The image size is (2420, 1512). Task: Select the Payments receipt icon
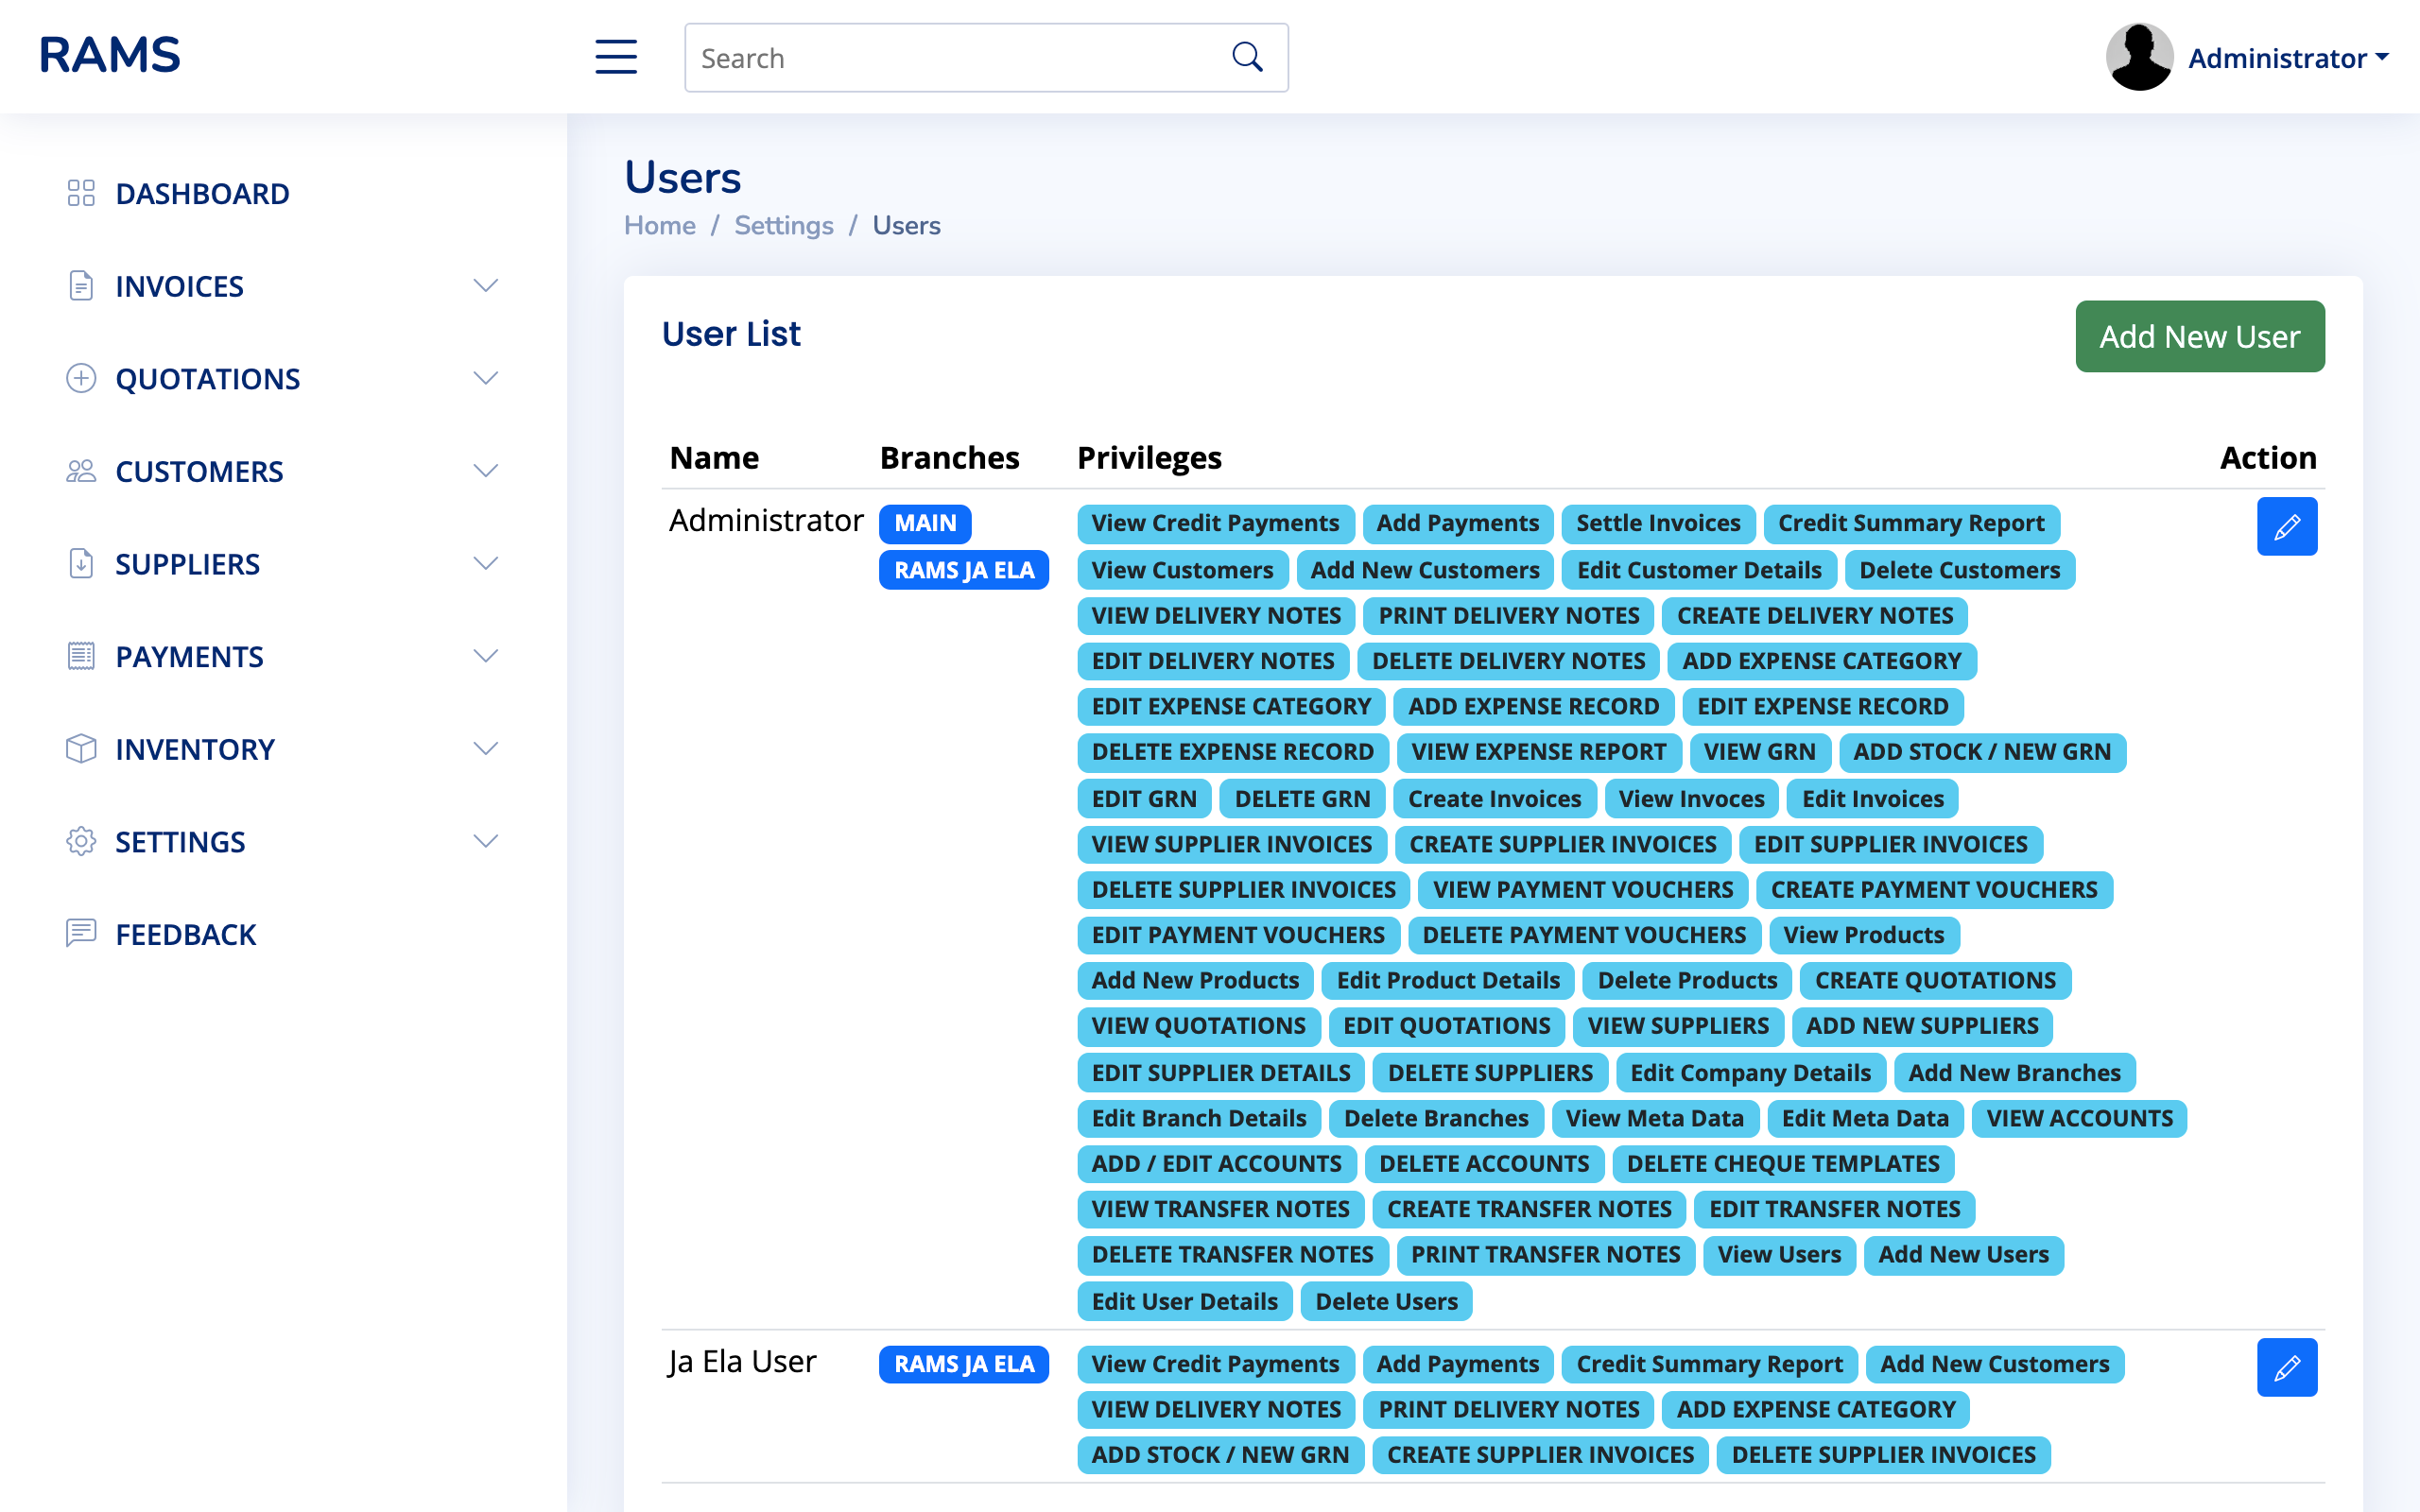pos(82,656)
